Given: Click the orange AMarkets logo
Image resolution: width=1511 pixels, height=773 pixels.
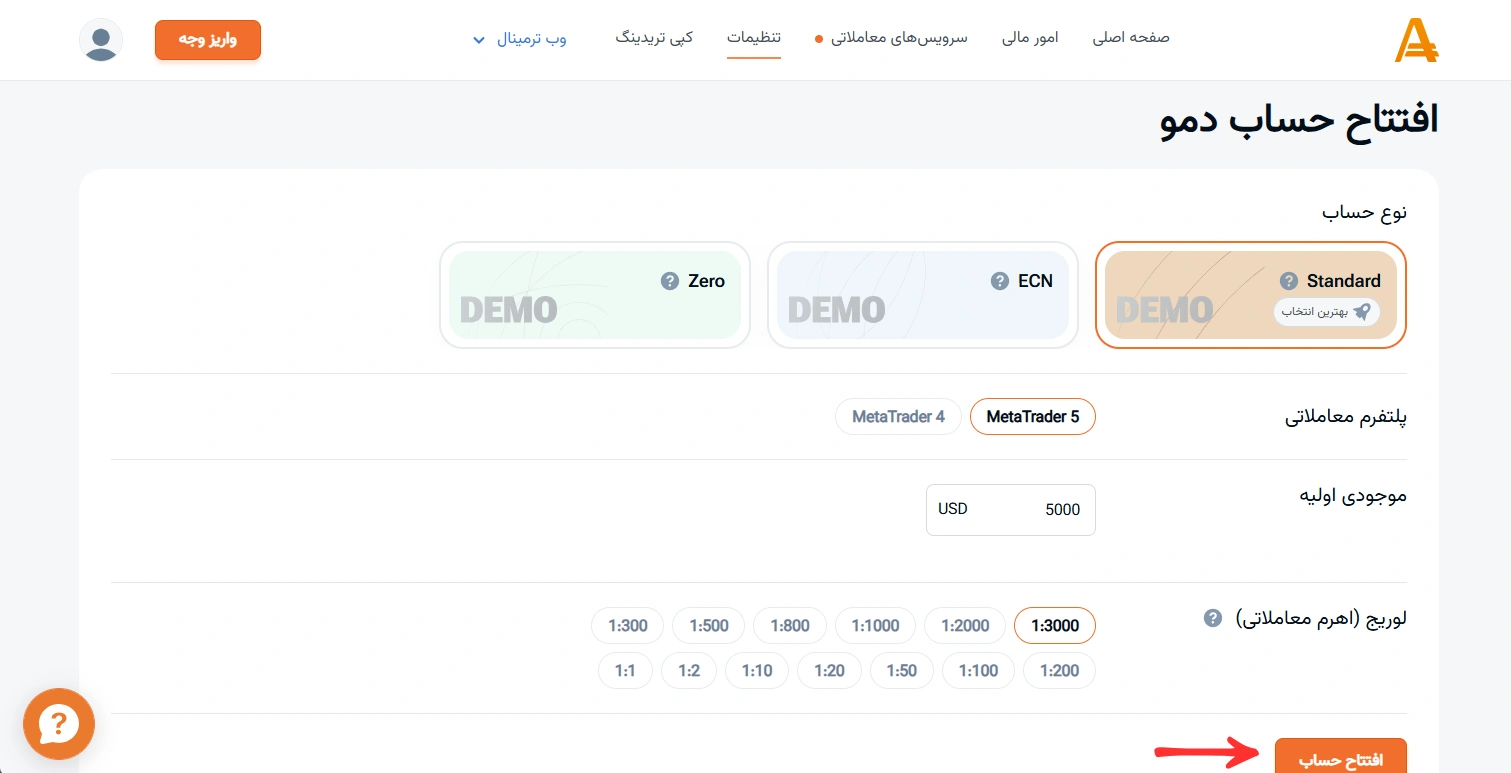Looking at the screenshot, I should point(1416,41).
